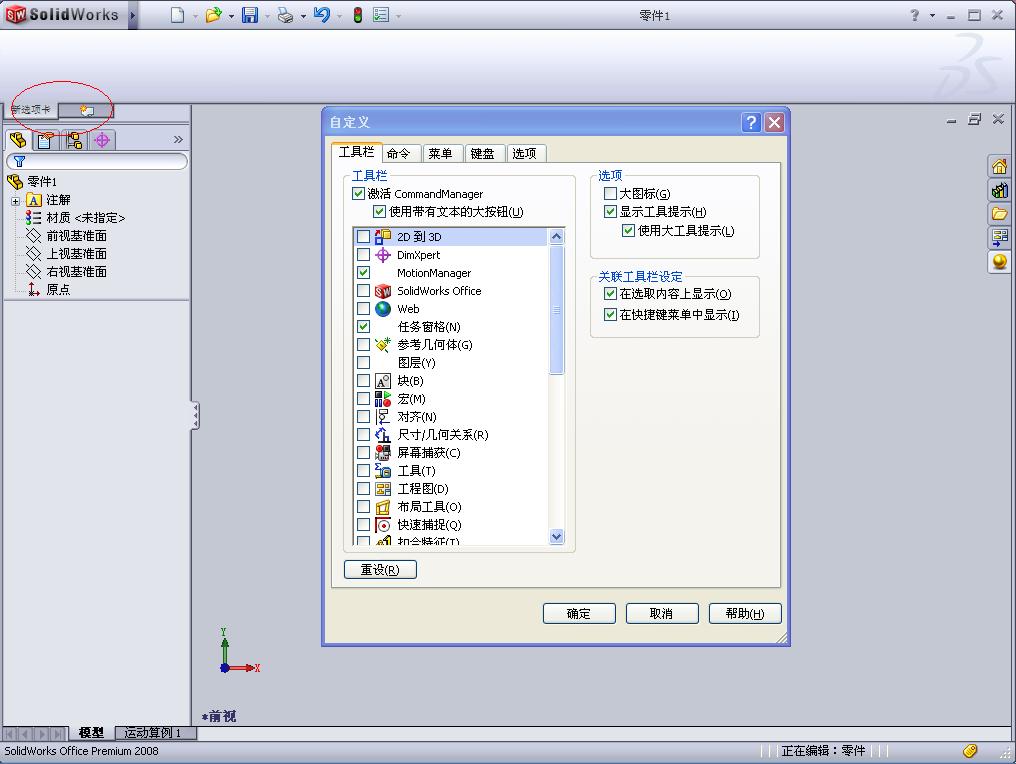
Task: Click the New document icon
Action: (x=177, y=15)
